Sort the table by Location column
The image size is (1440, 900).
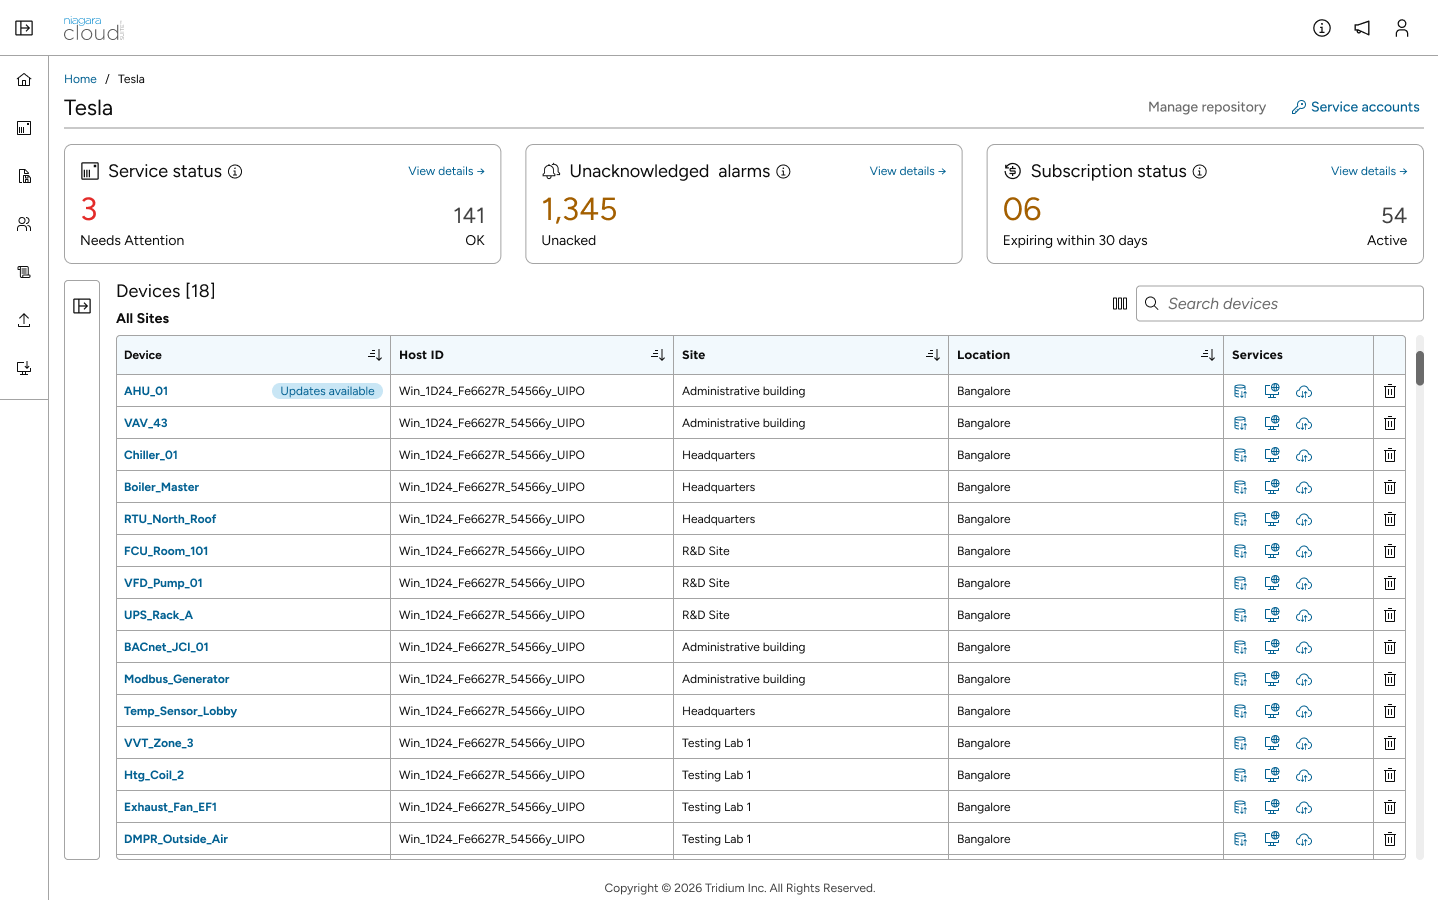click(x=1208, y=355)
